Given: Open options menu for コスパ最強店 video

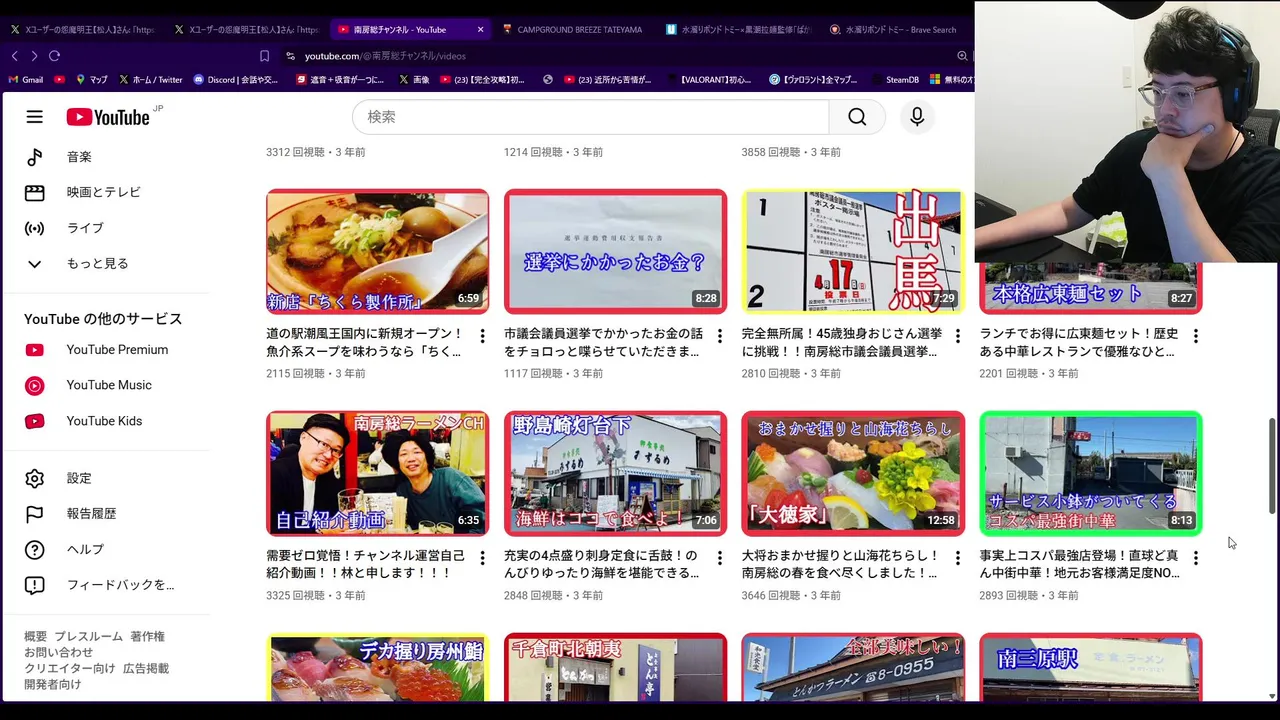Looking at the screenshot, I should click(x=1196, y=558).
